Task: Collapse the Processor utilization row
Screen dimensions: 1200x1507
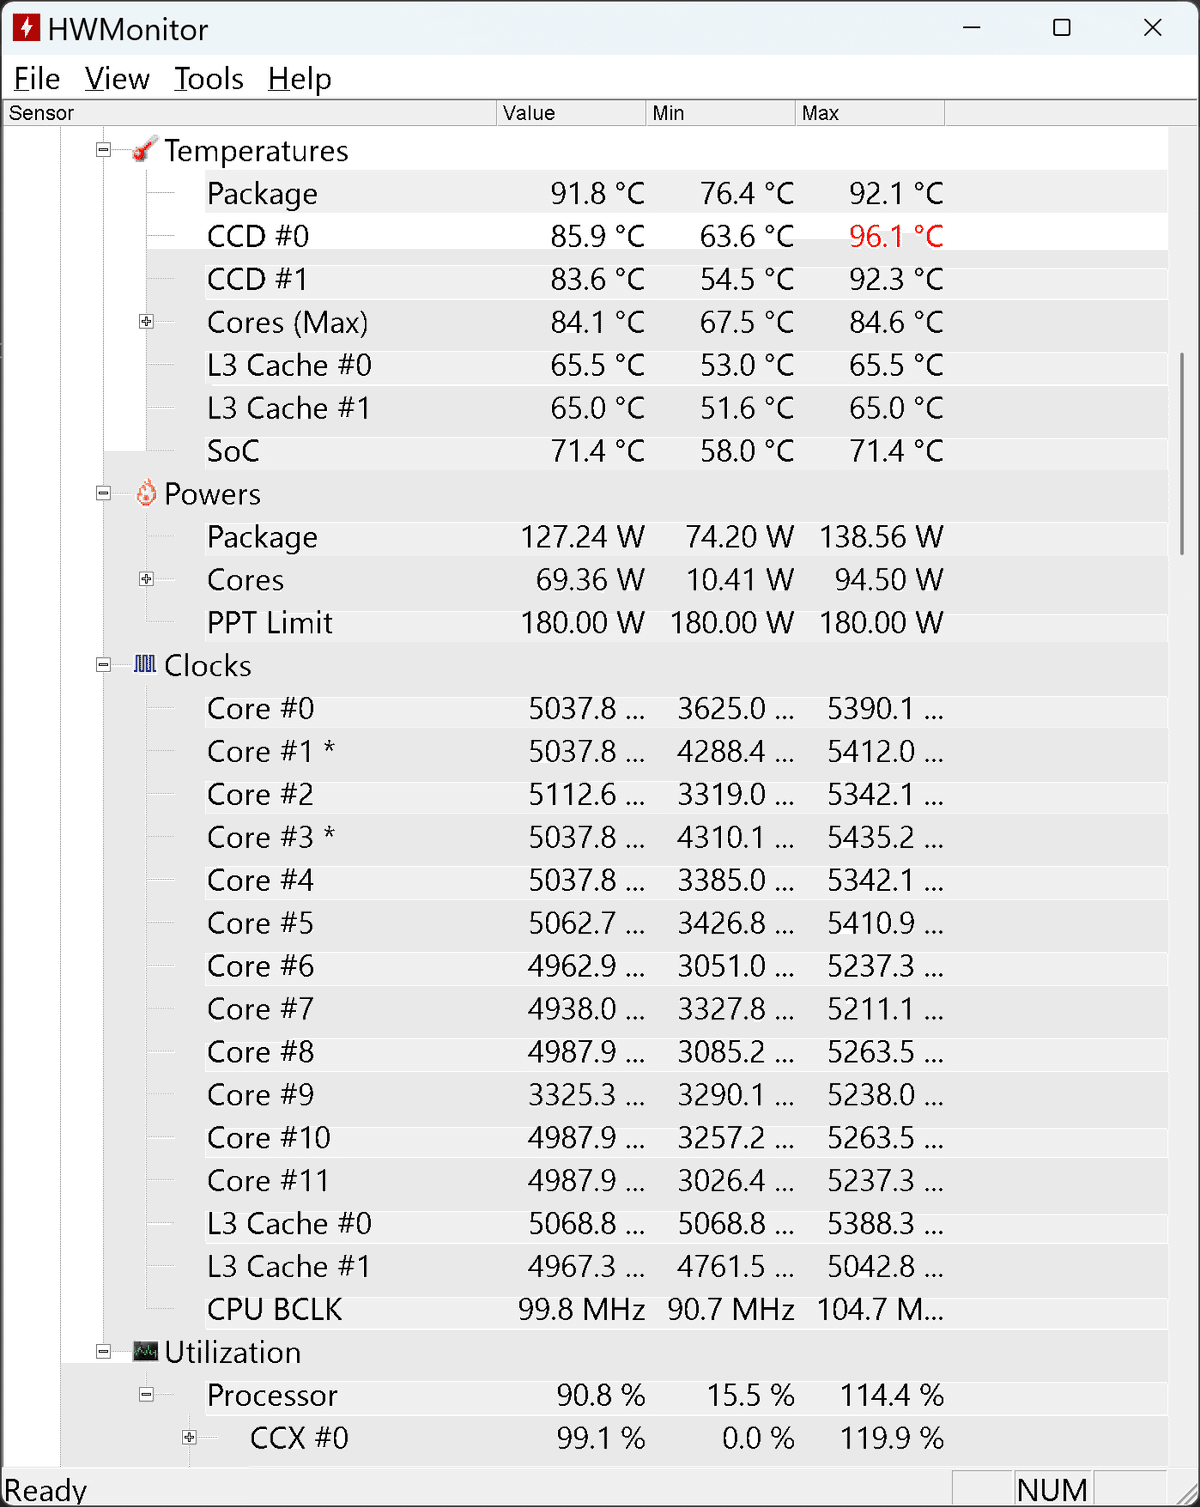Action: point(146,1395)
